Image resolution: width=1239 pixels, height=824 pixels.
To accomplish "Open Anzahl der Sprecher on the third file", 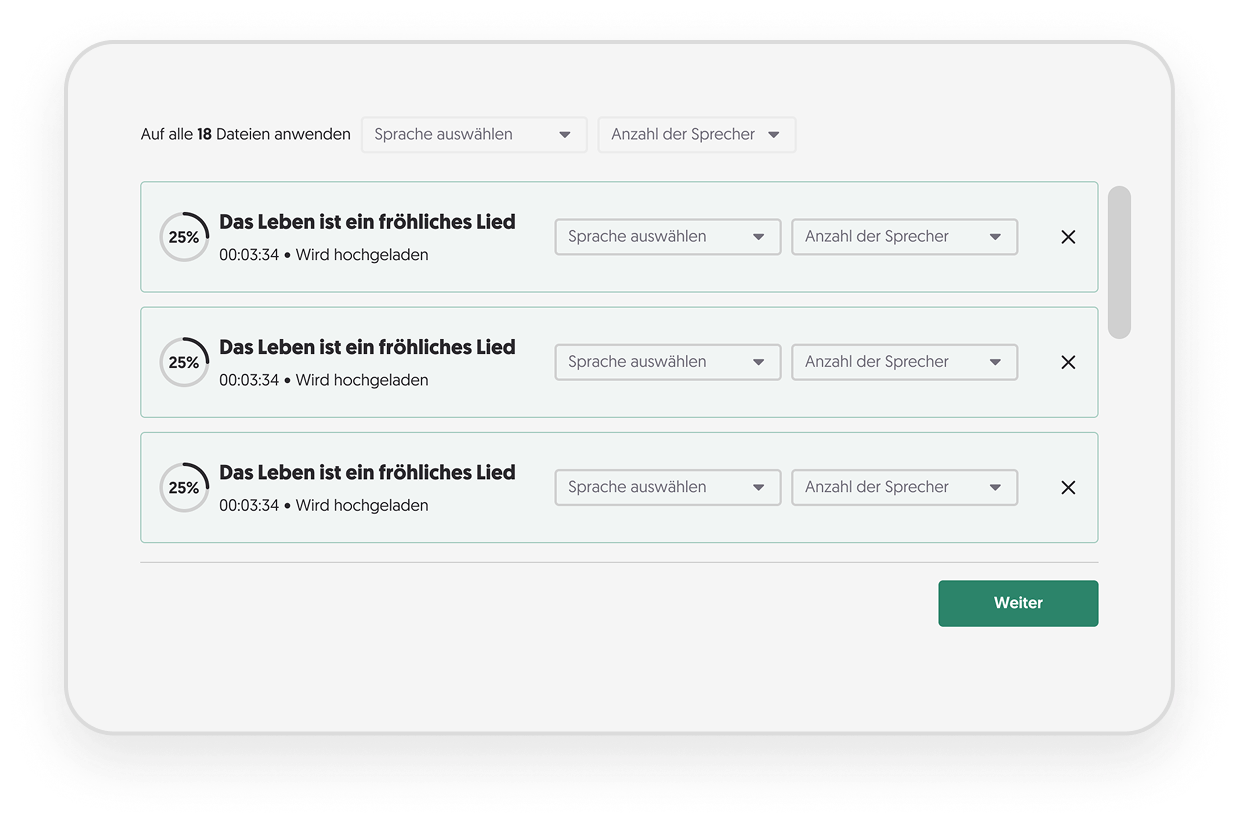I will pyautogui.click(x=903, y=487).
